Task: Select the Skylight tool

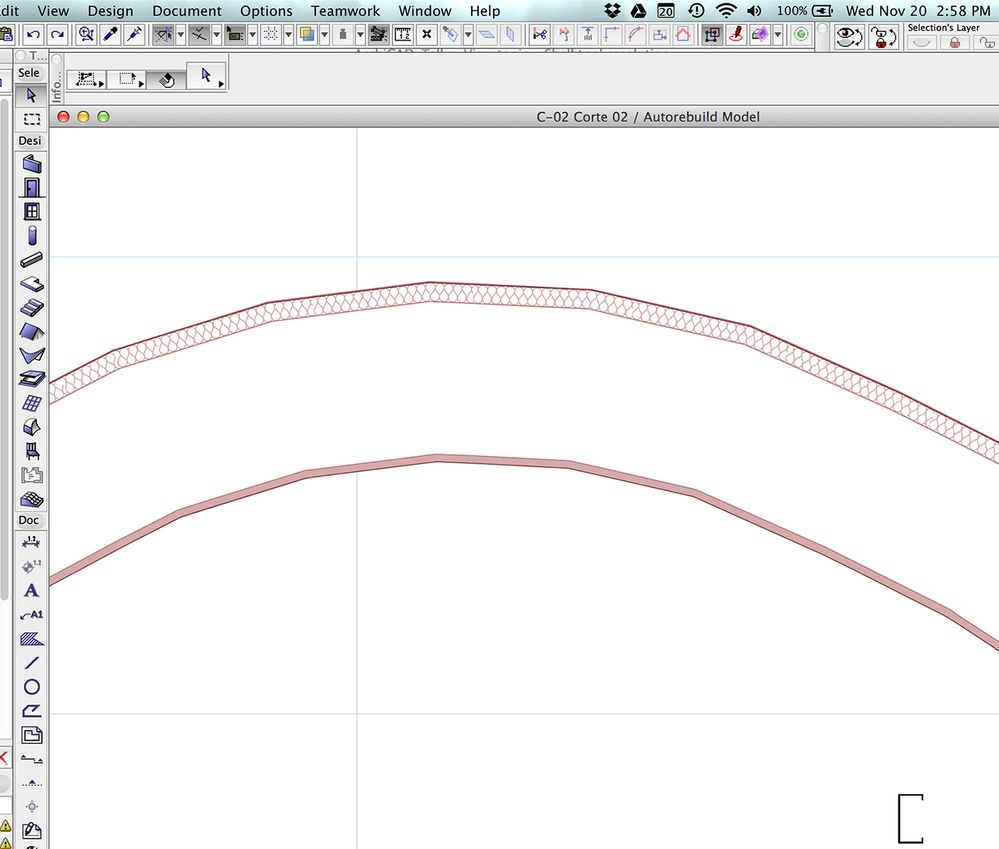Action: 32,379
